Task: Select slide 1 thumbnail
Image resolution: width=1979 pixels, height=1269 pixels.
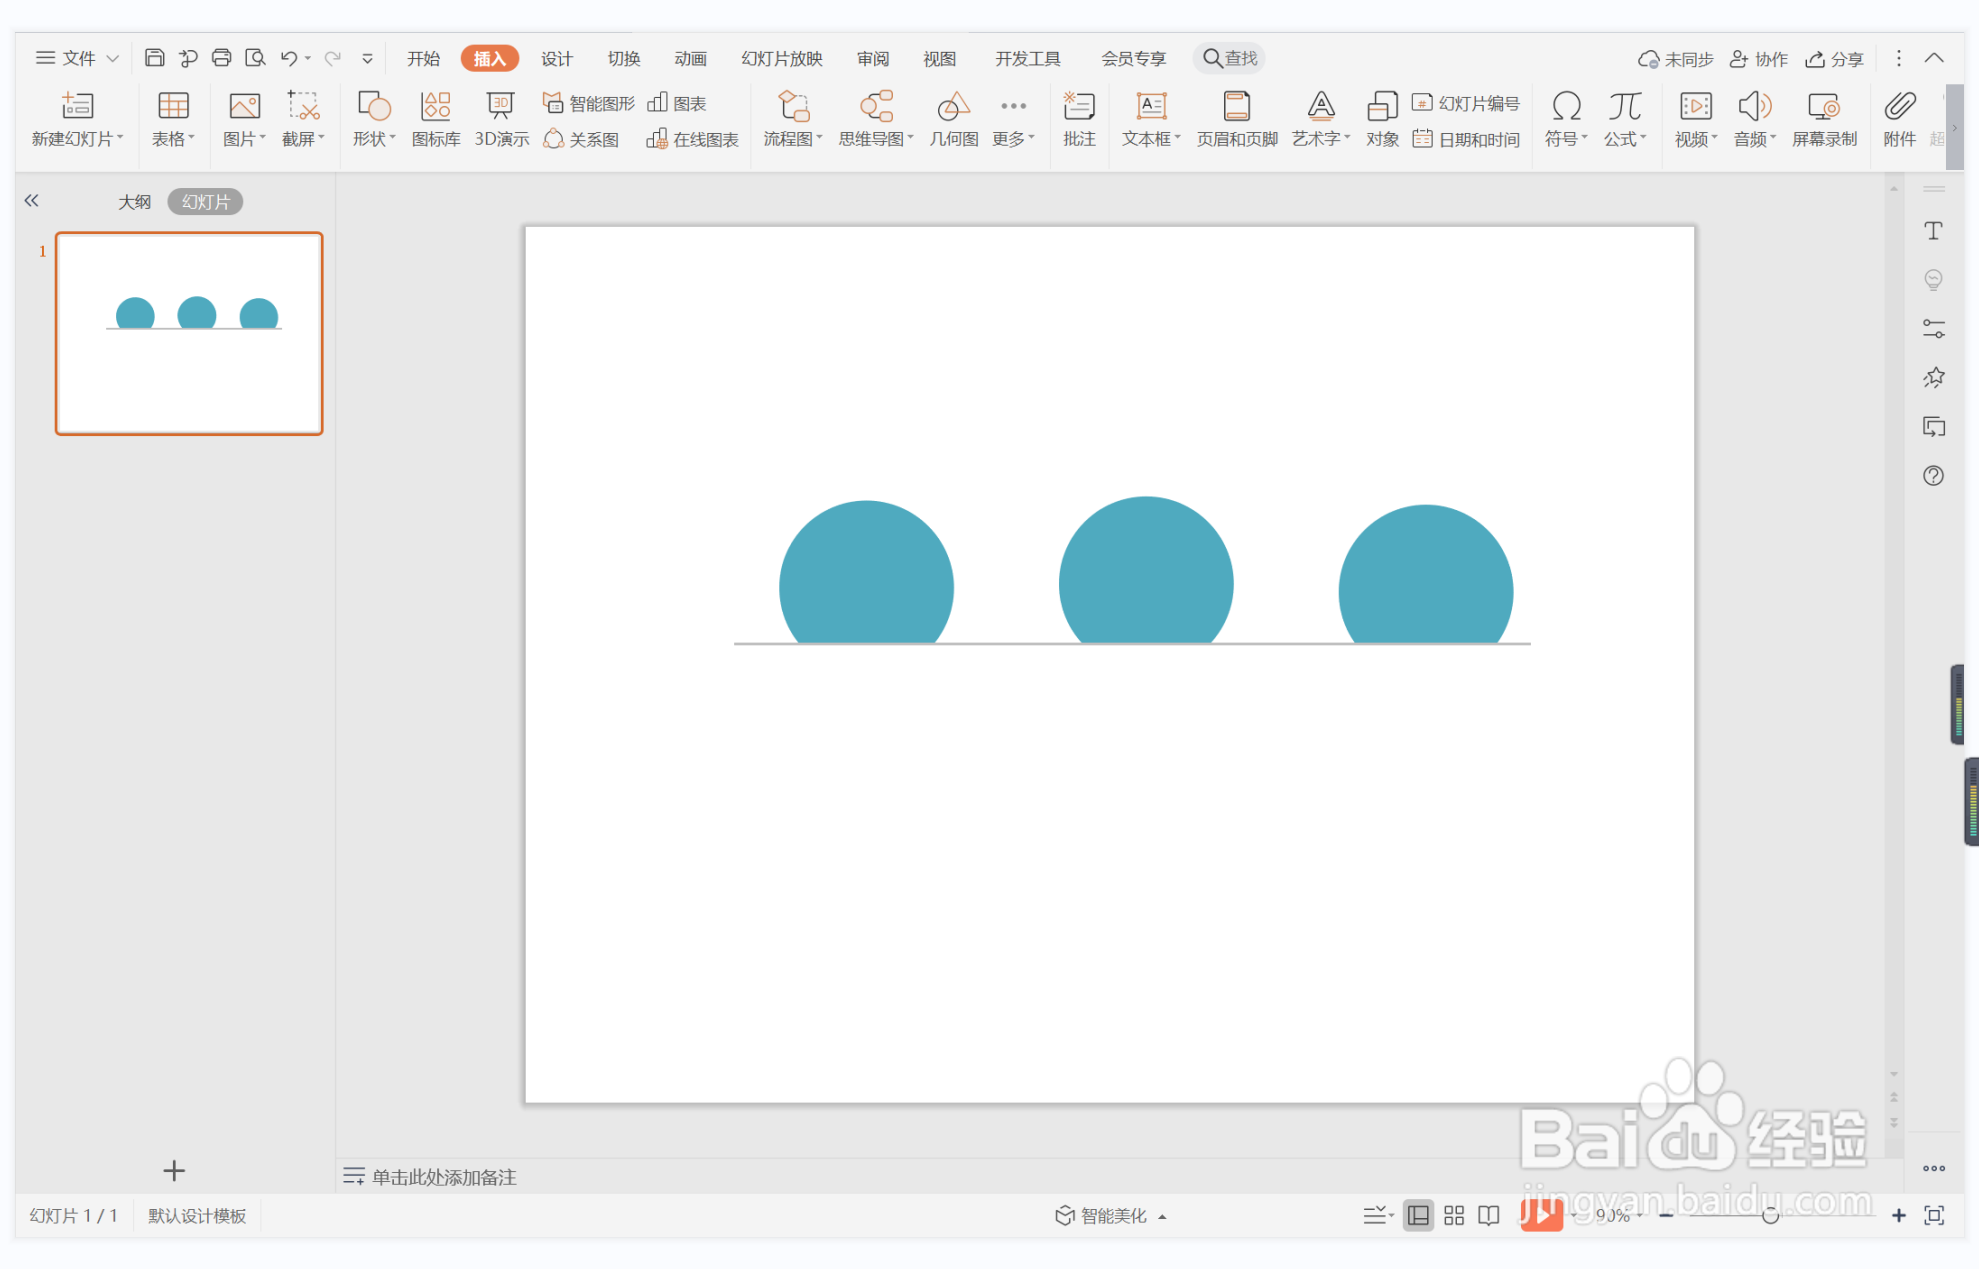Action: click(x=189, y=333)
